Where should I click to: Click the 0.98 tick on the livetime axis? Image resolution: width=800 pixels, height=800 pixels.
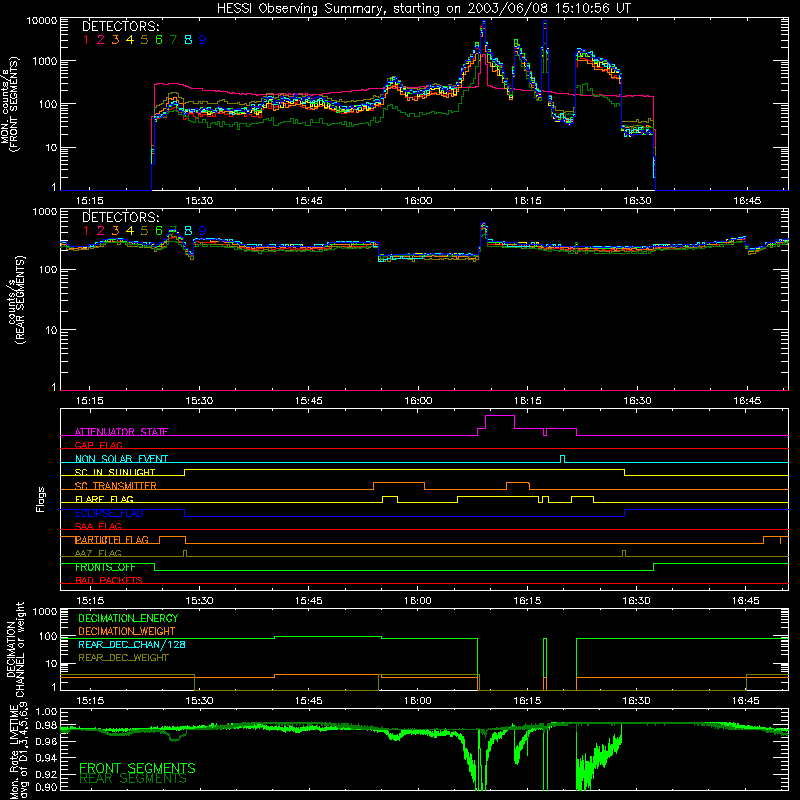47,726
